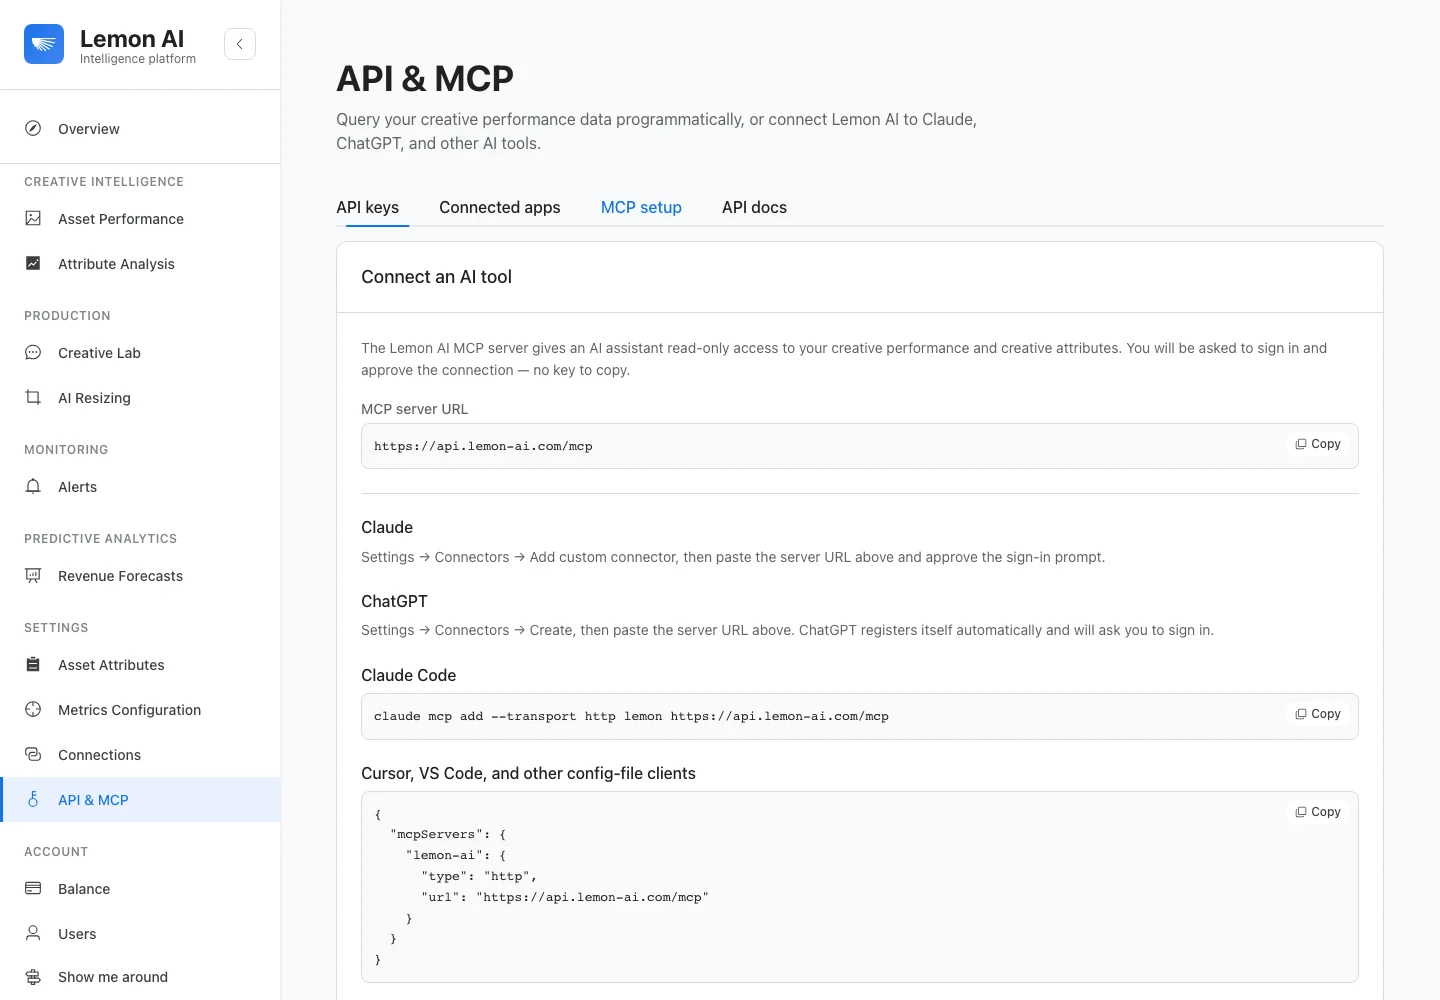Click the Creative Lab chat bubble icon
1440x1000 pixels.
coord(33,352)
